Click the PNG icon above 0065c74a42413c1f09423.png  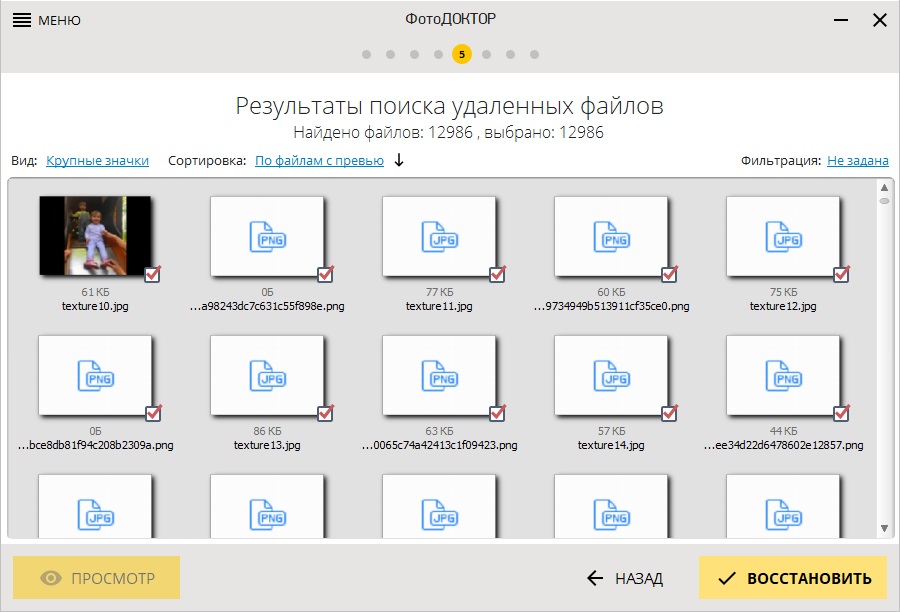pyautogui.click(x=438, y=378)
